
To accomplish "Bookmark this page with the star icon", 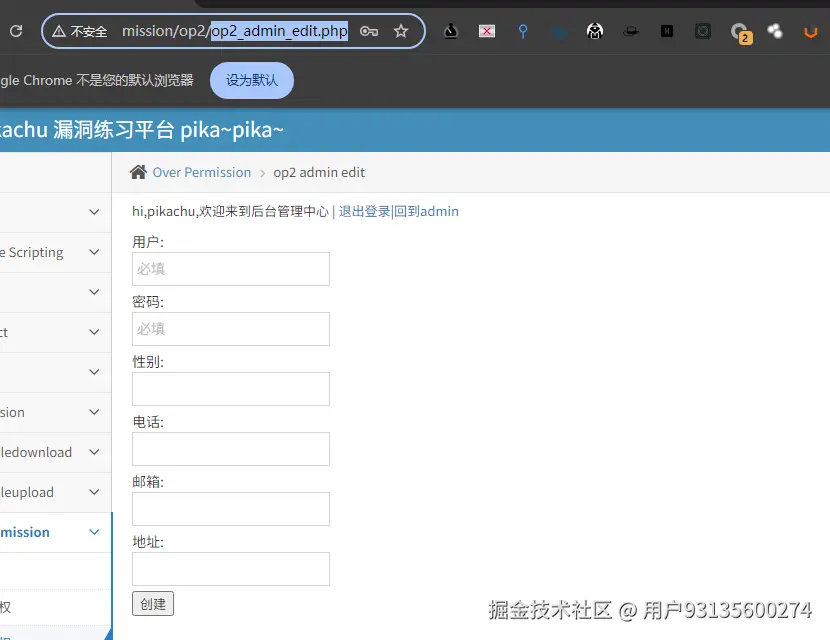I will (401, 31).
